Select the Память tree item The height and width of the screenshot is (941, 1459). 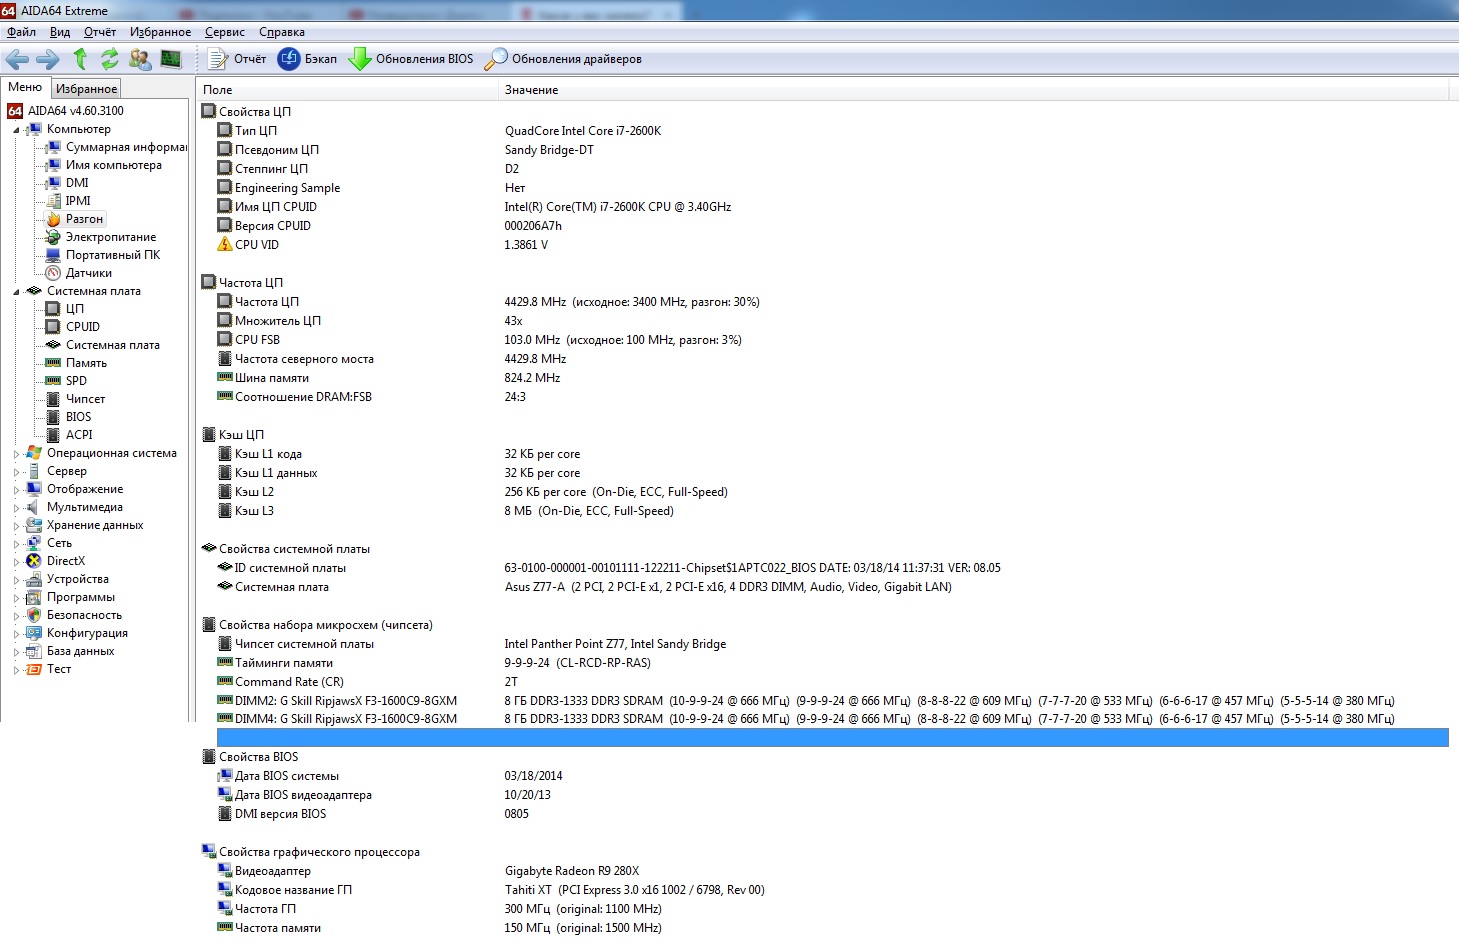pos(86,363)
